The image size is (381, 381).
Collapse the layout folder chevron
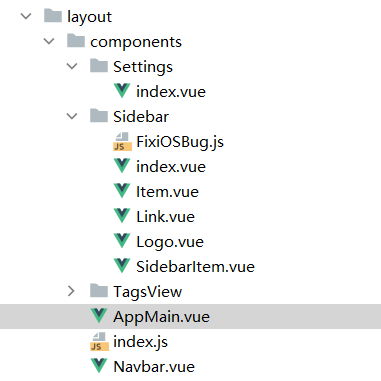coord(26,16)
